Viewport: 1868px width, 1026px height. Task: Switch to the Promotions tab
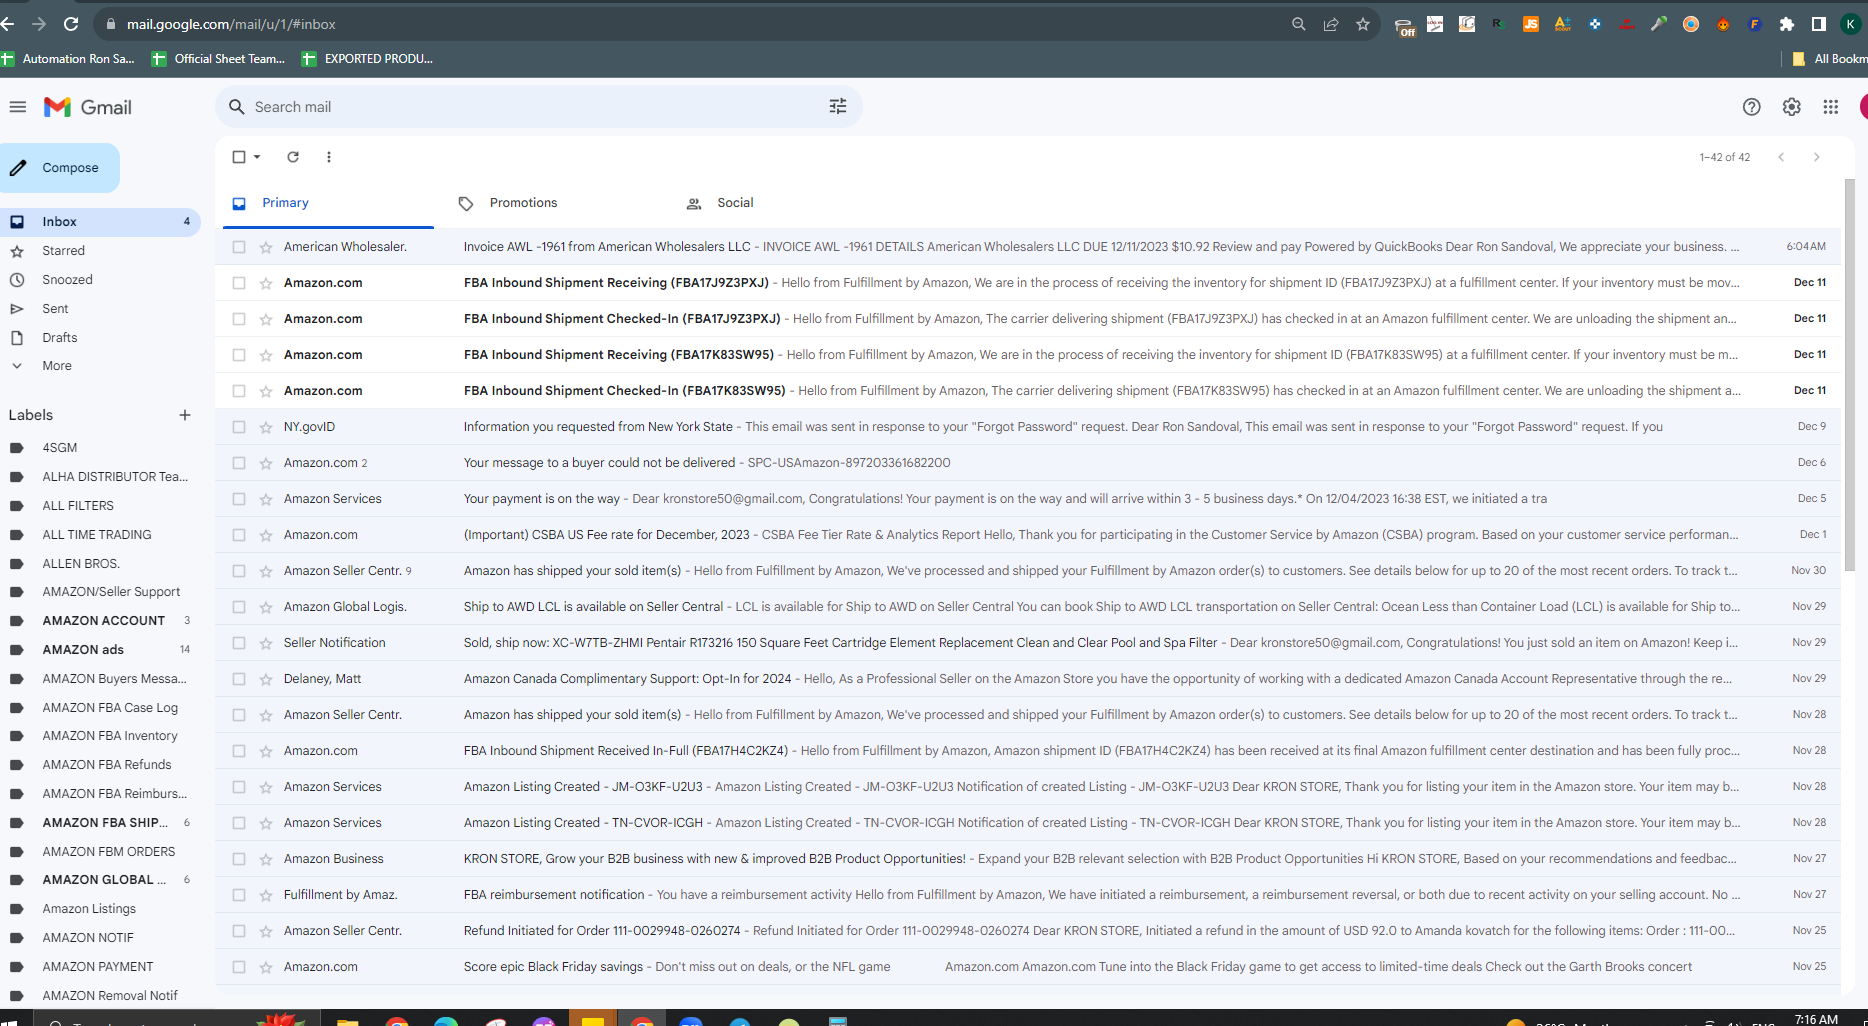[523, 203]
